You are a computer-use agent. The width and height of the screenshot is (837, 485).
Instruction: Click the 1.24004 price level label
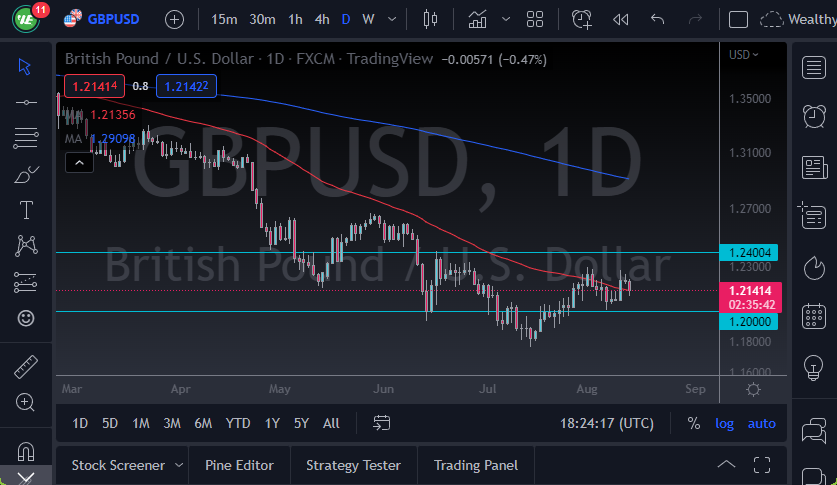click(x=748, y=253)
